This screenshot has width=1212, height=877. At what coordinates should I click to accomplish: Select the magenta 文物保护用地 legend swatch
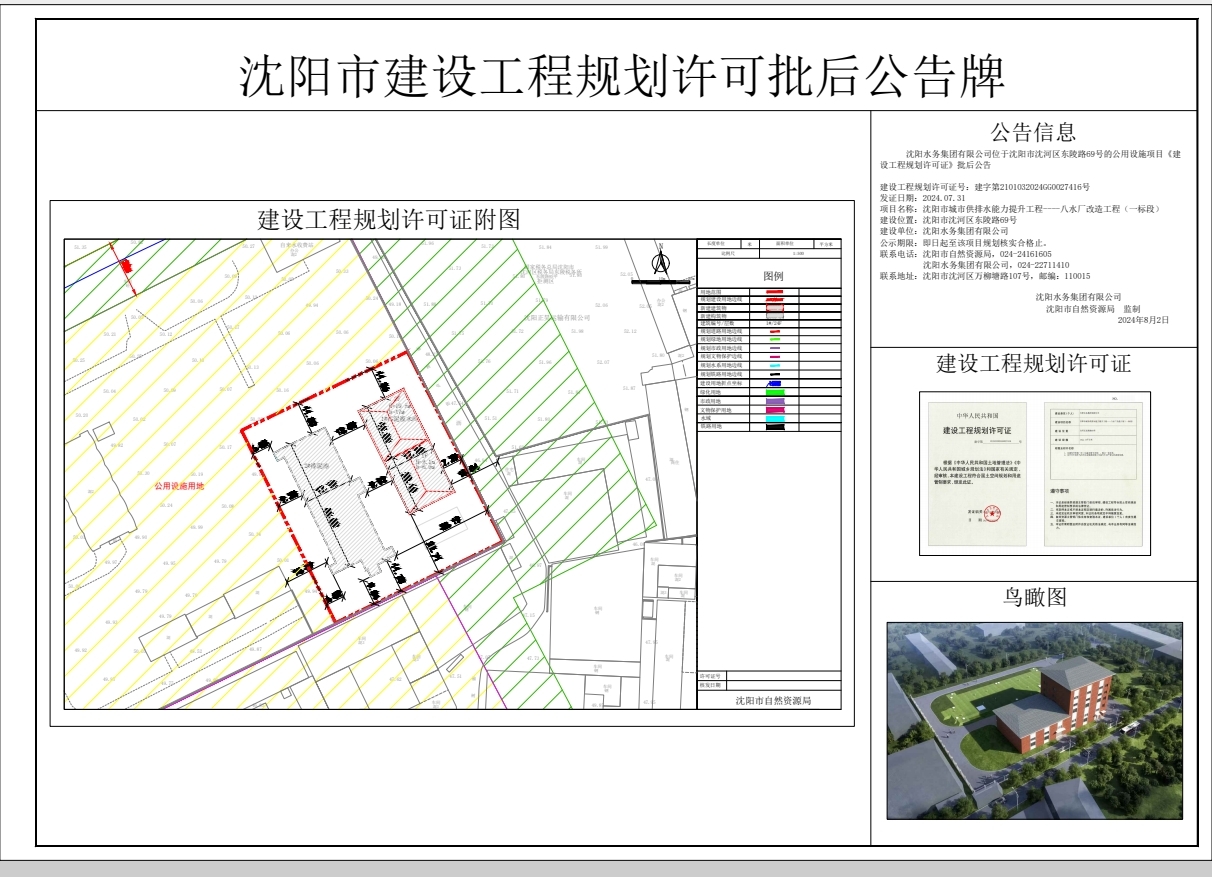(x=775, y=410)
